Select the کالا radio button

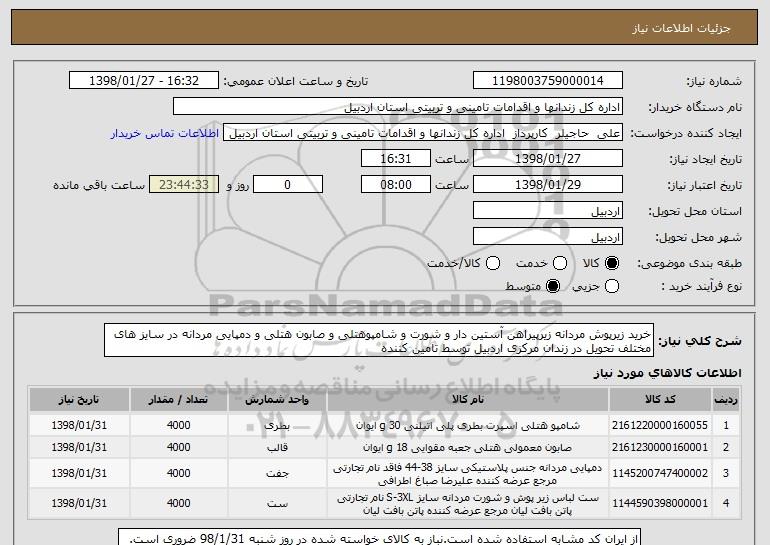tap(612, 263)
